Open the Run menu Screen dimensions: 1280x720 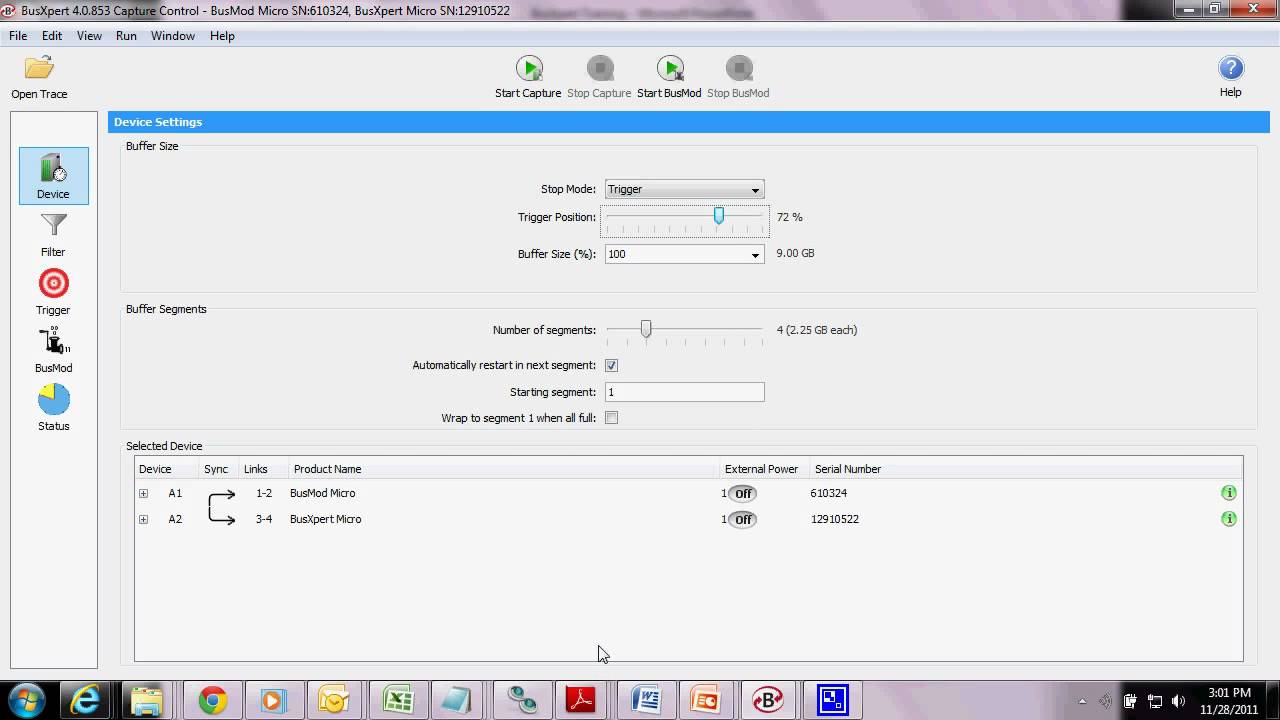(126, 35)
